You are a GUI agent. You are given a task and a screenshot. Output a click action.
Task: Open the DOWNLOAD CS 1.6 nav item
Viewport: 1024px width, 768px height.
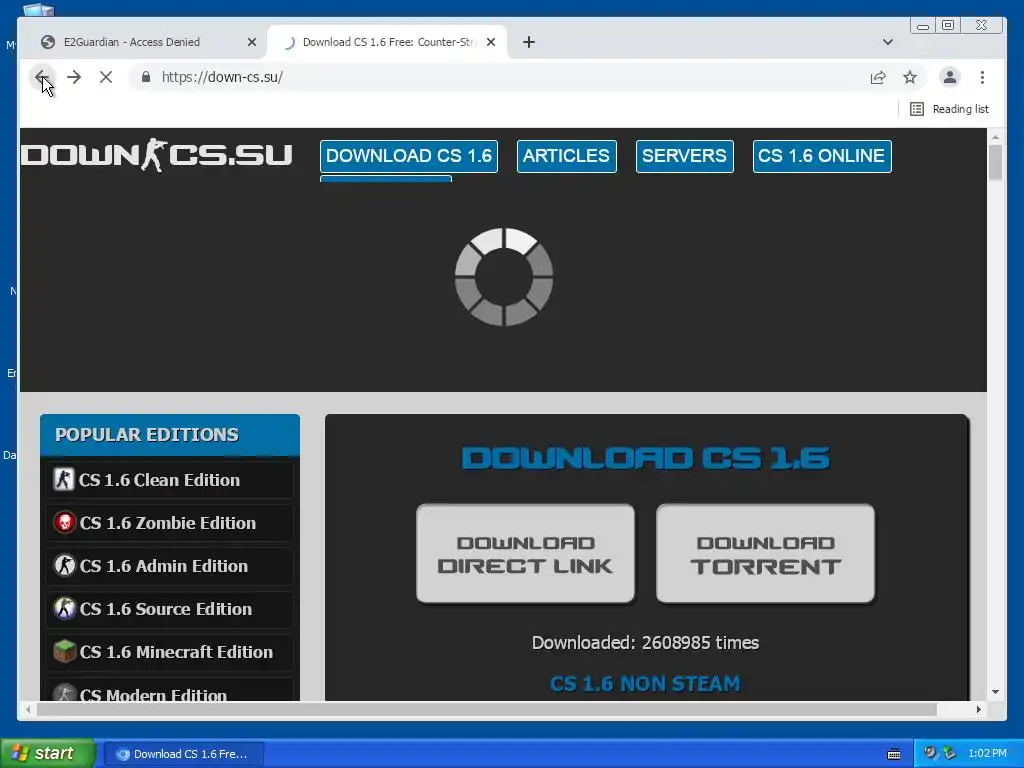[x=409, y=156]
